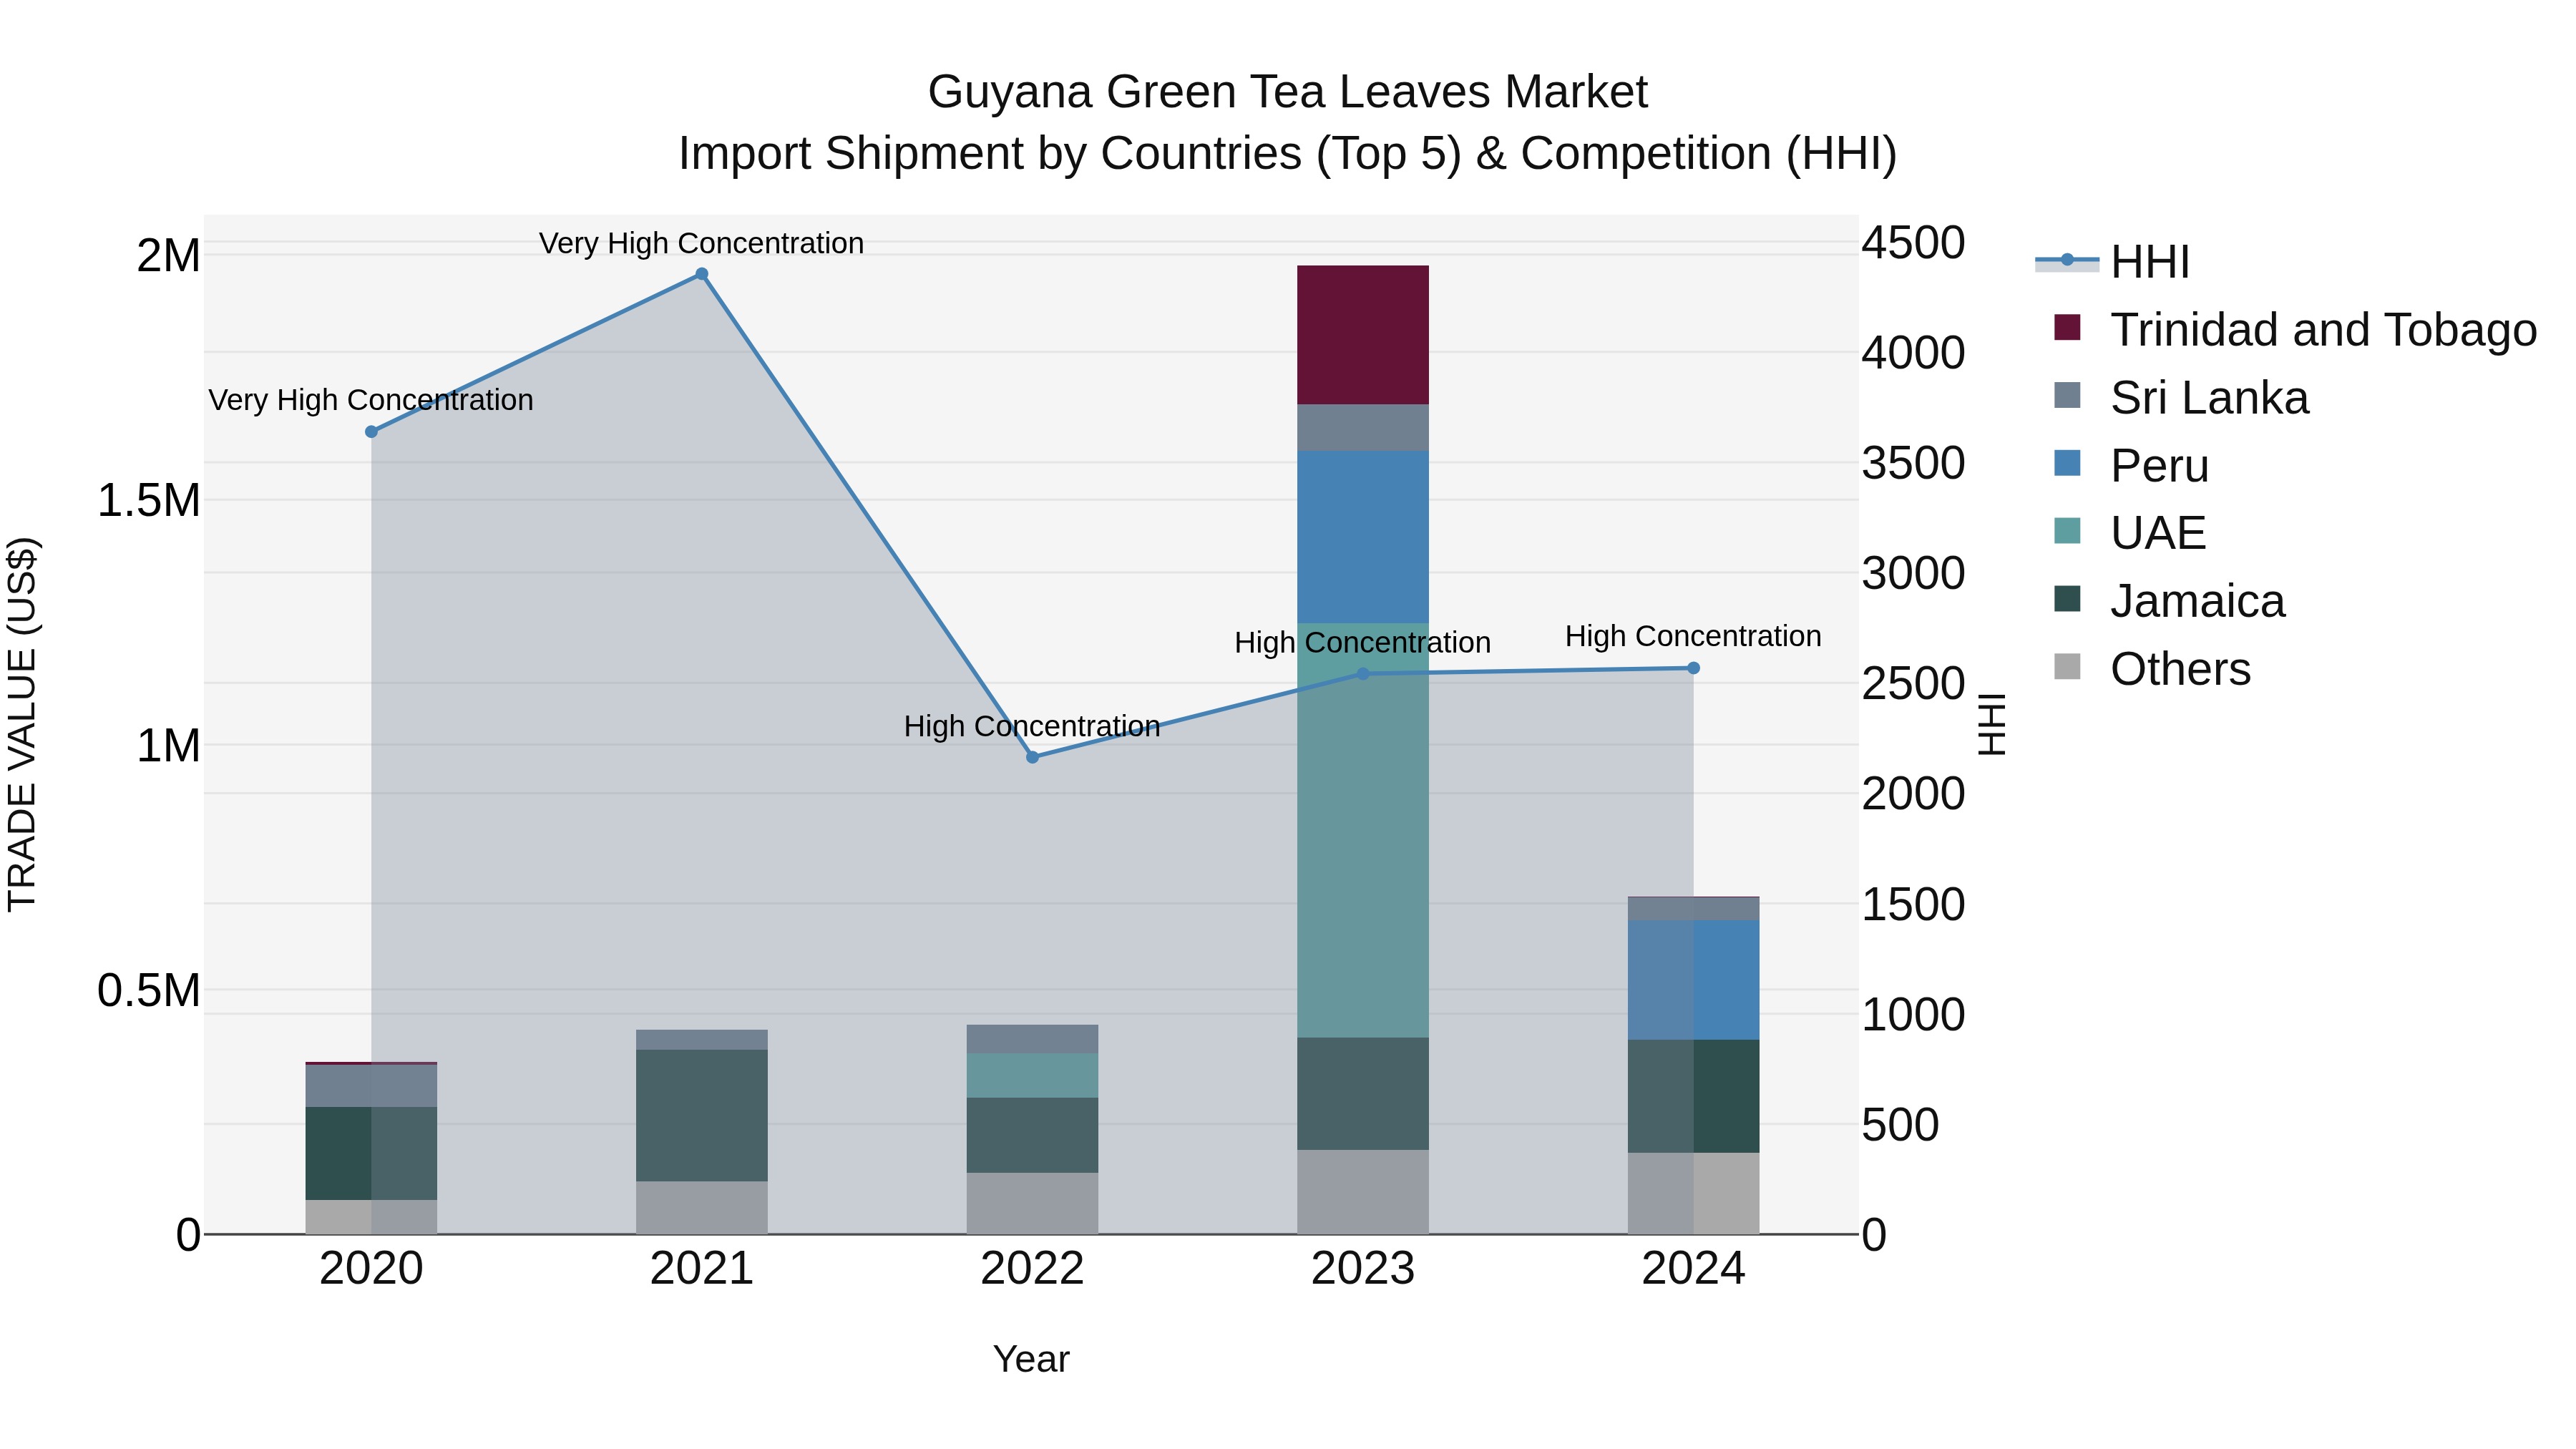Click Others segment in 2023 bar
This screenshot has width=2576, height=1449.
click(x=1363, y=1192)
